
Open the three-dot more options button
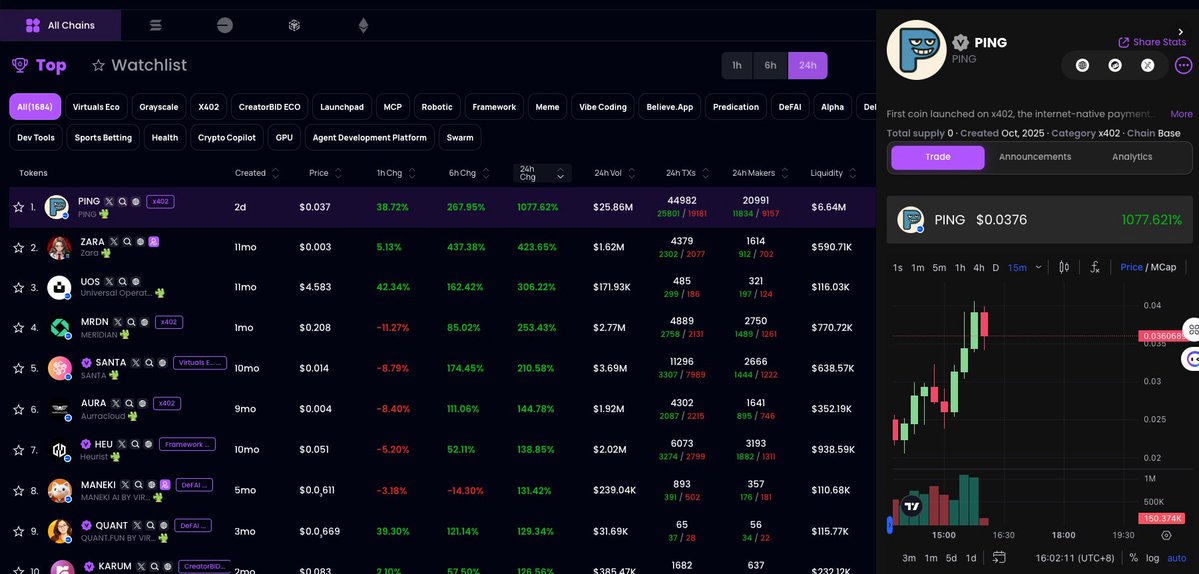tap(1183, 65)
